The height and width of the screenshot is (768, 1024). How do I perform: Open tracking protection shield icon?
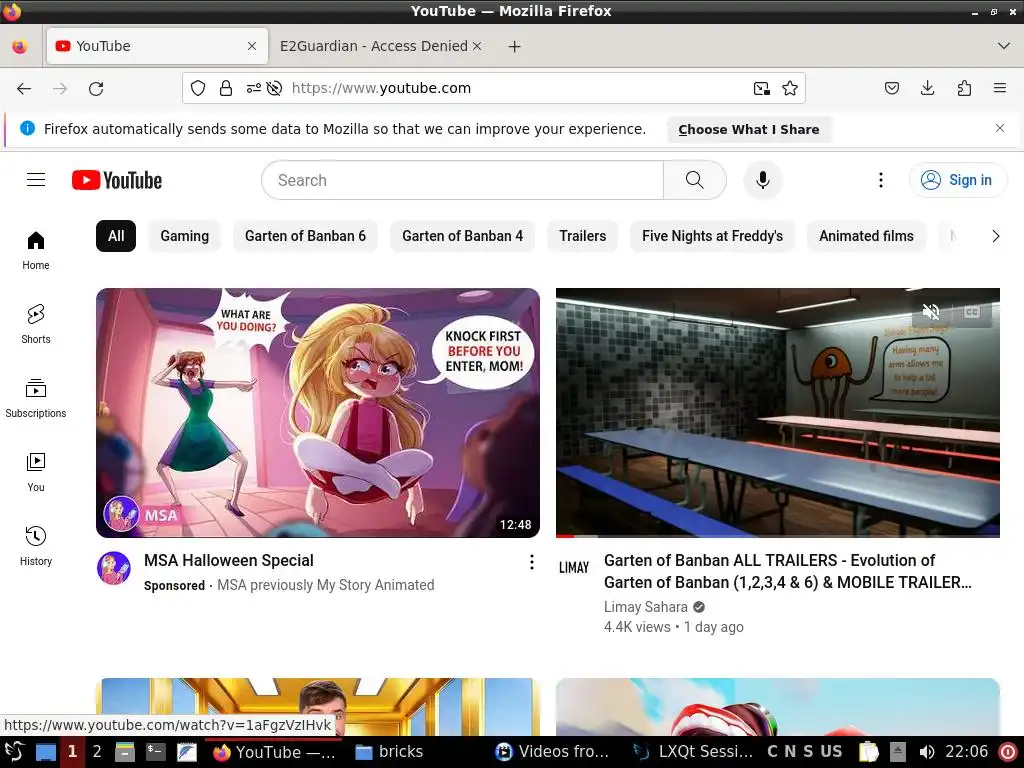pyautogui.click(x=198, y=88)
